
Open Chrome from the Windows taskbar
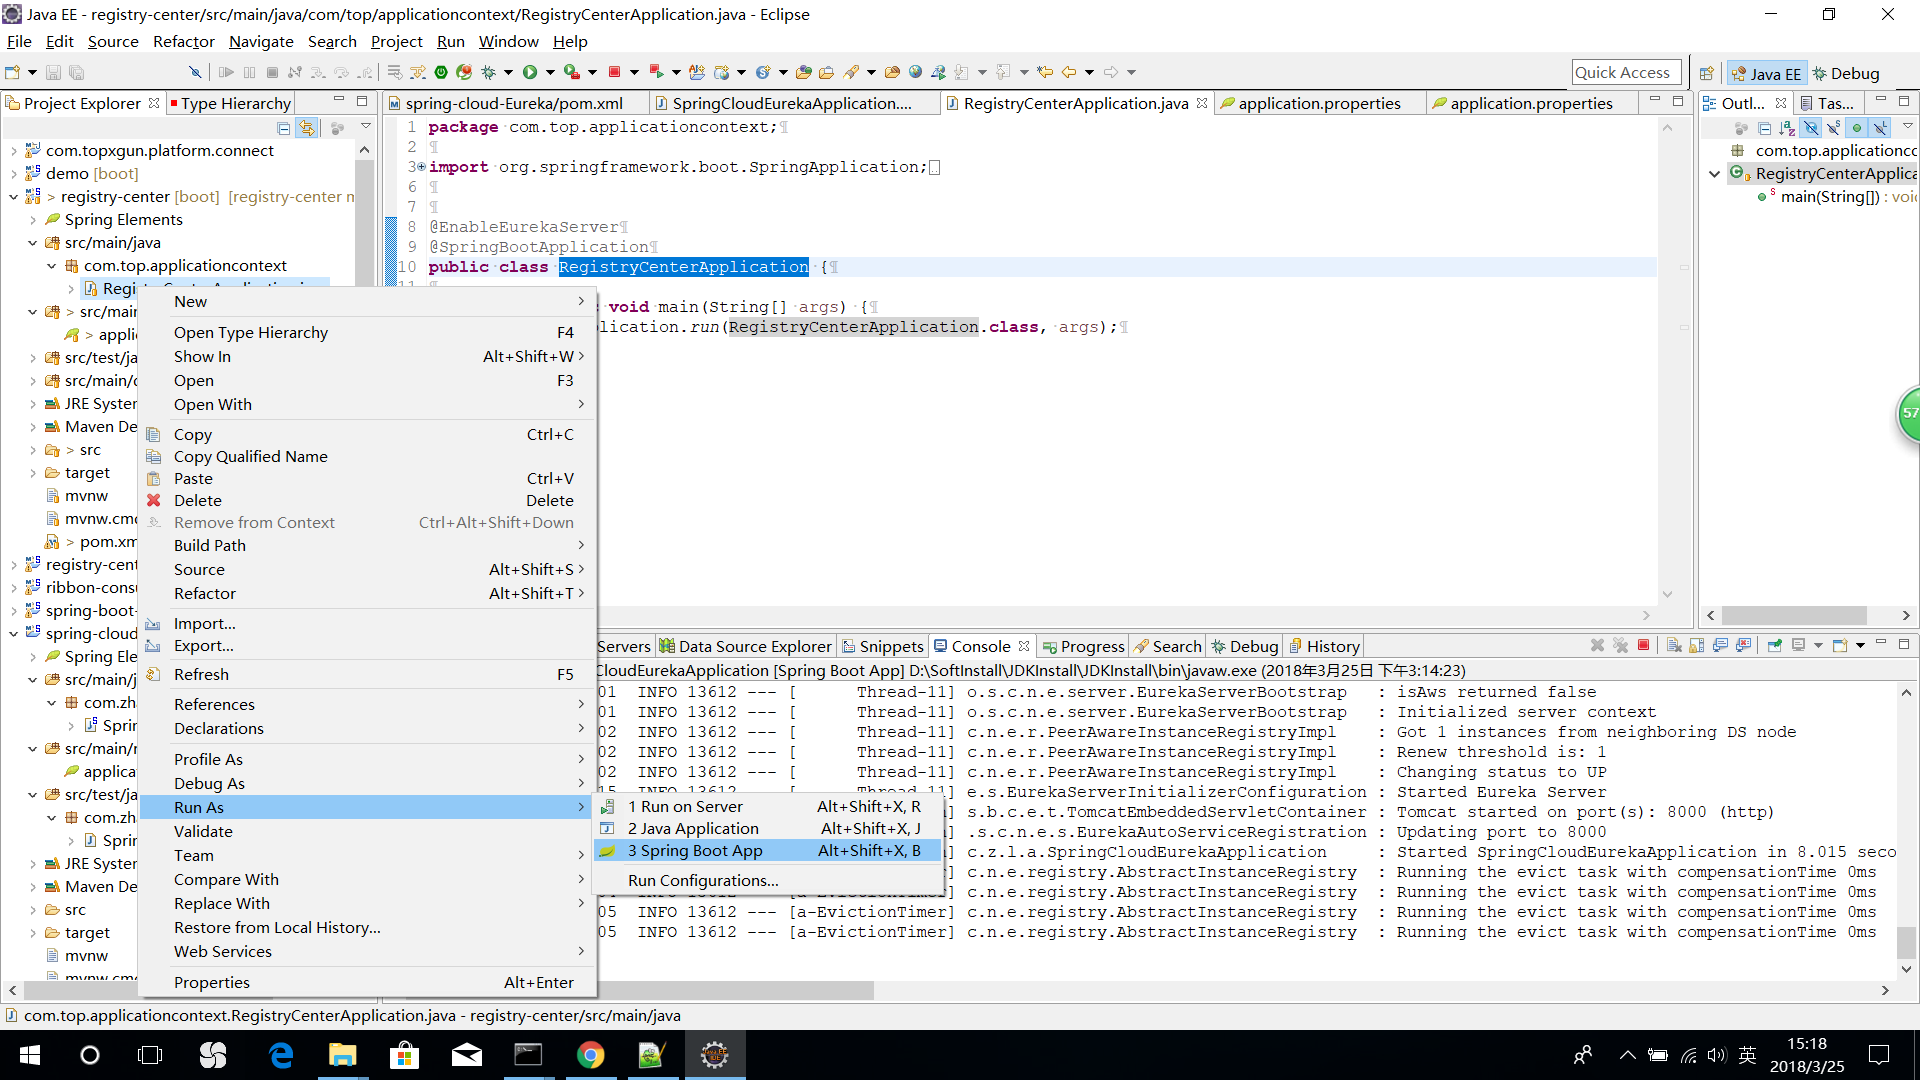[x=590, y=1055]
